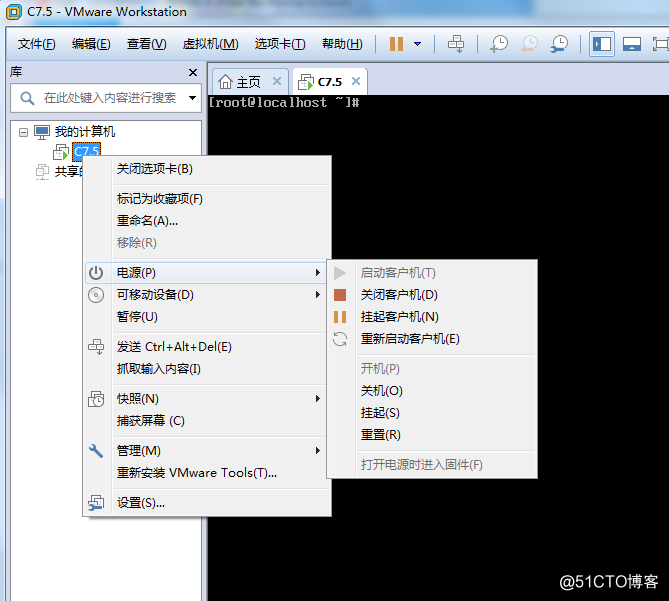
Task: Click the send Ctrl+Alt+Del toolbar icon
Action: 456,44
